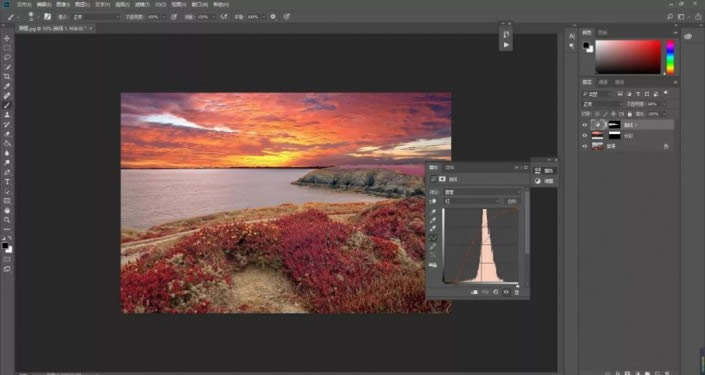705x375 pixels.
Task: Pick the white point eyedropper in Curves
Action: click(434, 228)
